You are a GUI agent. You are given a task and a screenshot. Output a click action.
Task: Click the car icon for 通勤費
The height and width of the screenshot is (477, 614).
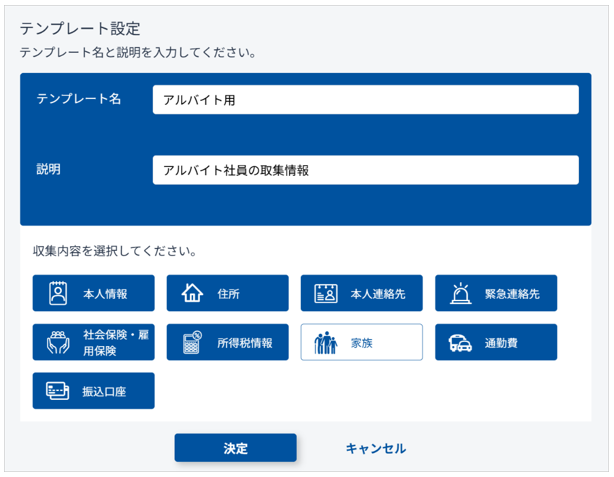coord(460,343)
